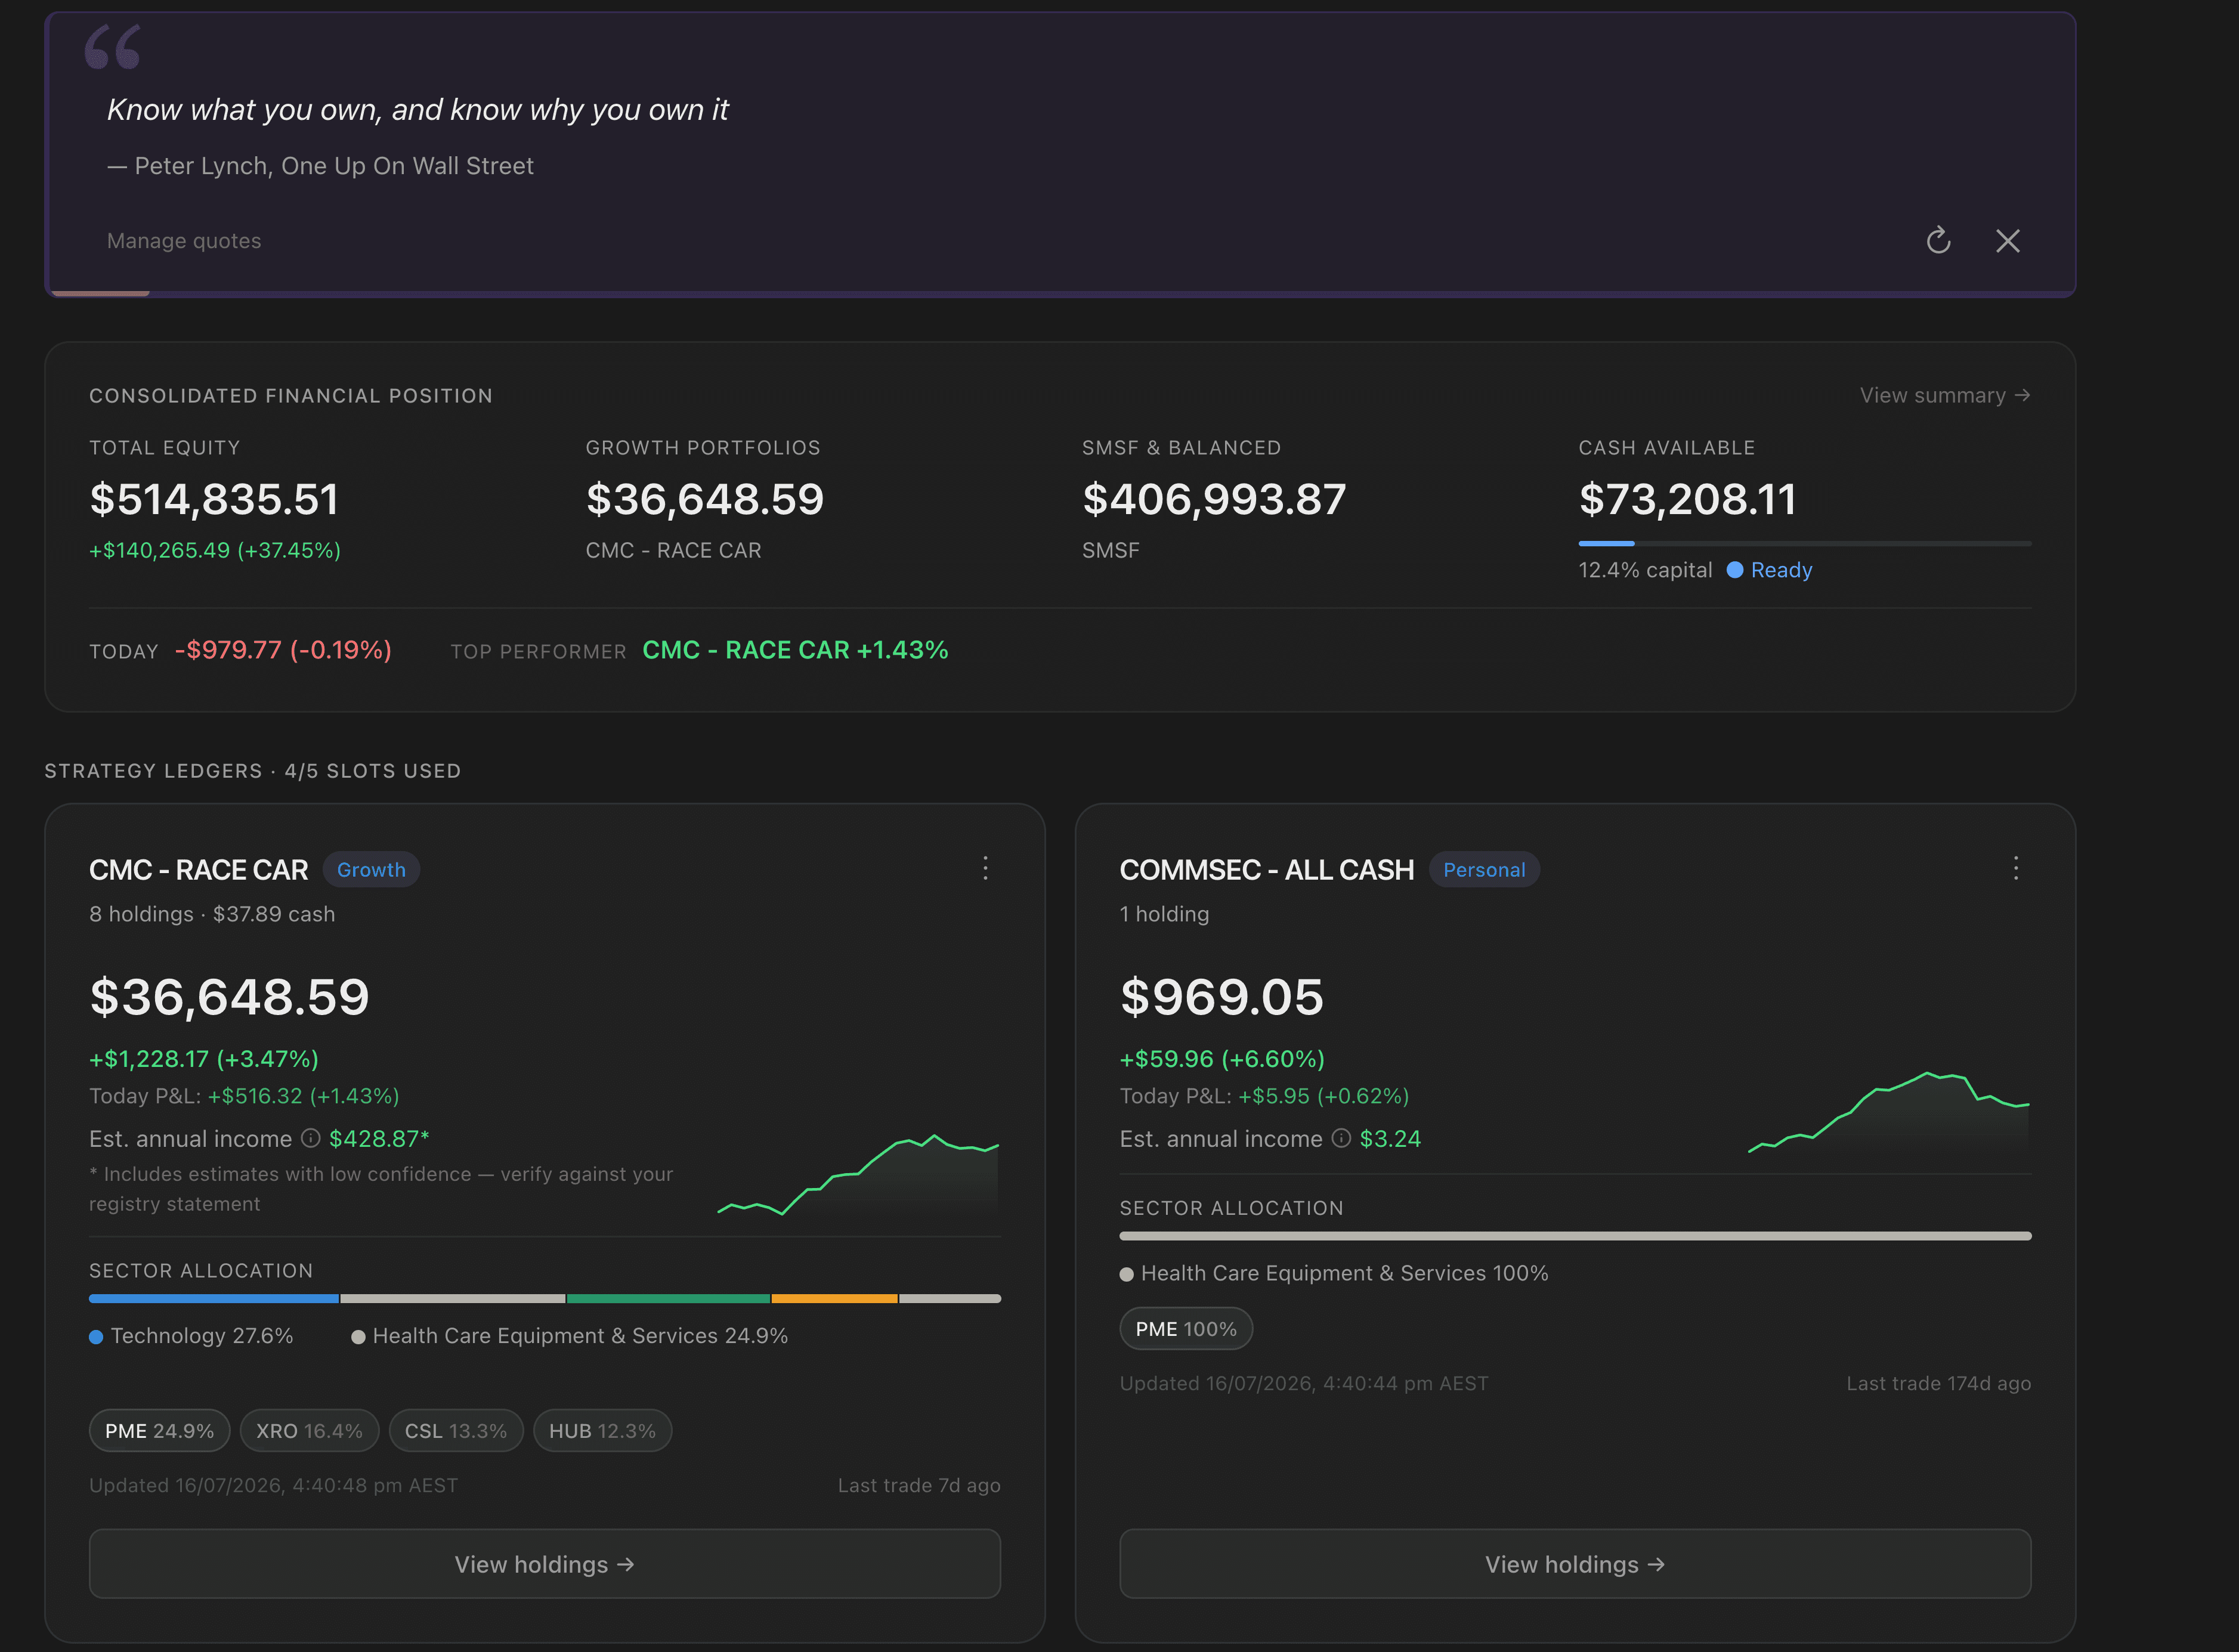The width and height of the screenshot is (2239, 1652).
Task: Click the CSL 13.3% holding chip
Action: (x=456, y=1430)
